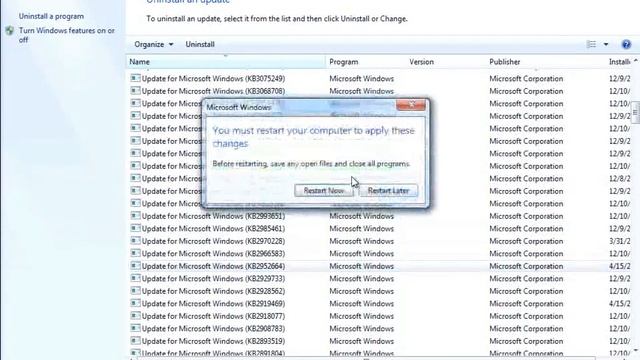The width and height of the screenshot is (640, 360).
Task: Select Update for Microsoft Windows (KB2985461)
Action: tap(213, 229)
